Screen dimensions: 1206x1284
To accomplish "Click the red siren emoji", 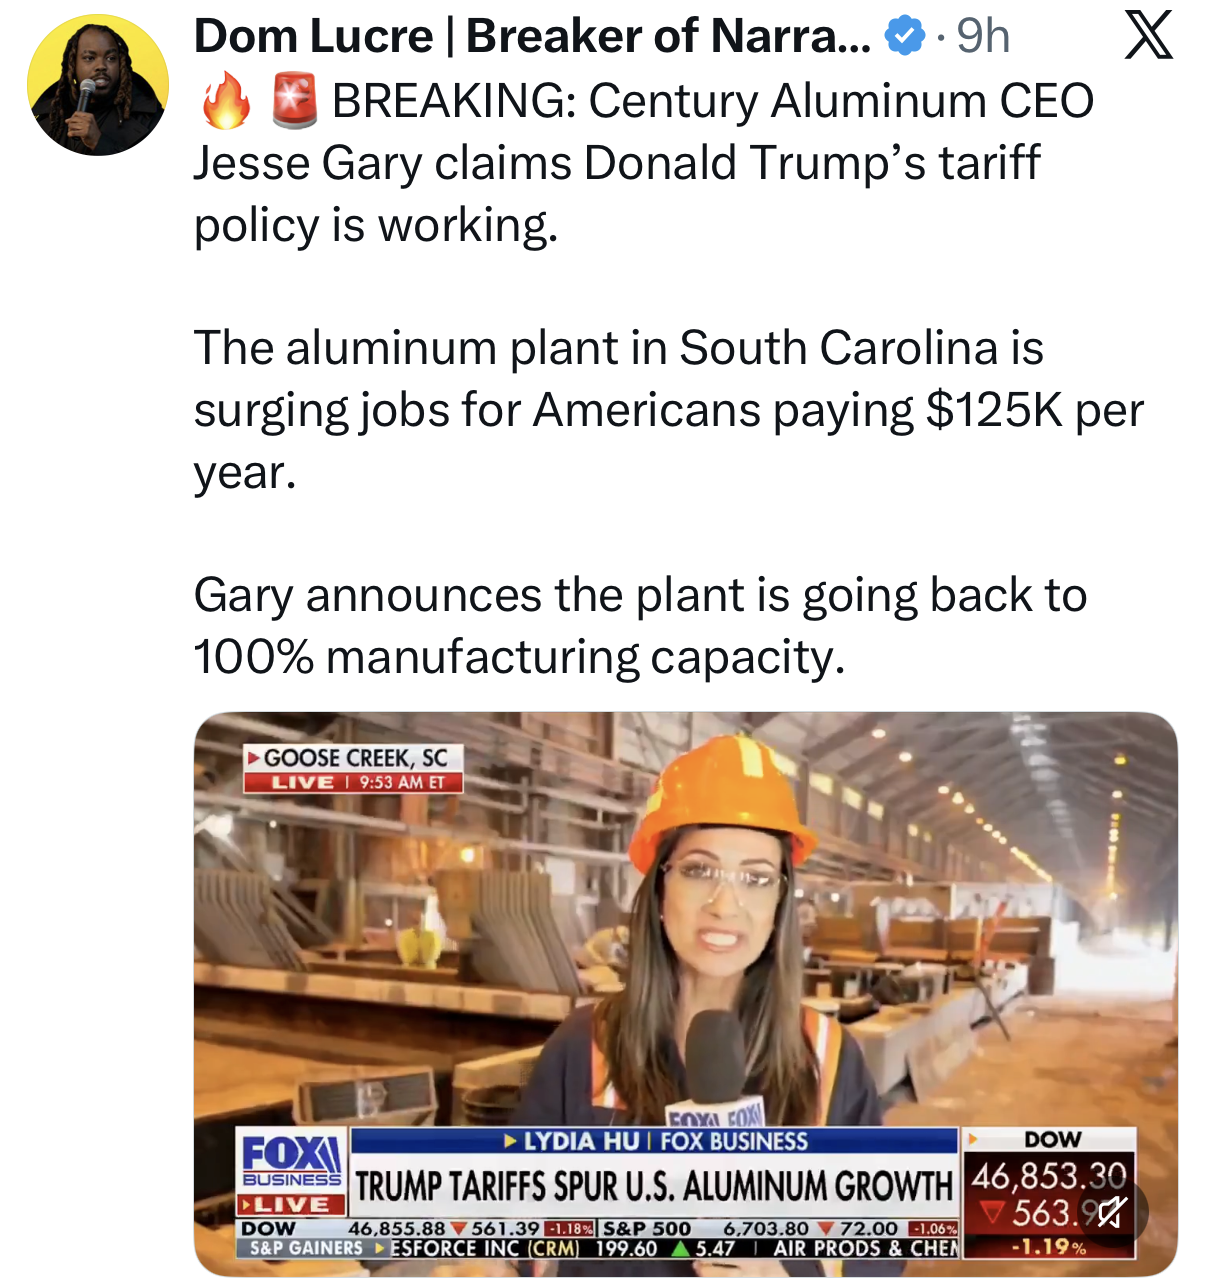I will tap(295, 100).
